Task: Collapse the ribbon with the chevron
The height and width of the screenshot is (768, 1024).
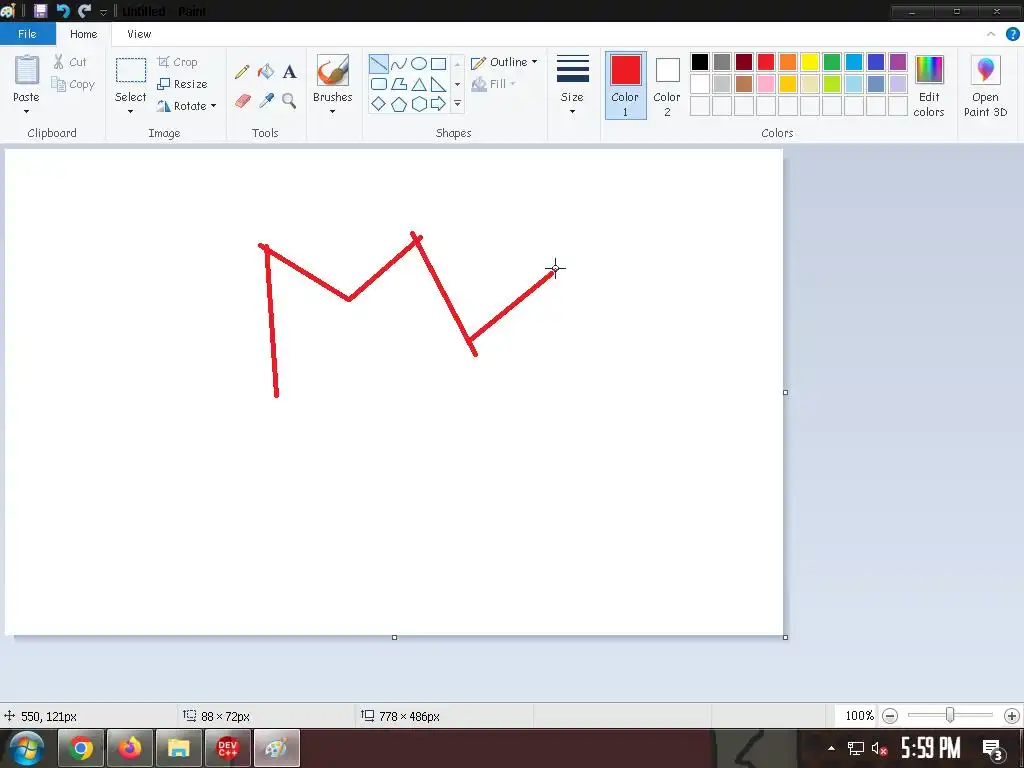Action: coord(991,34)
